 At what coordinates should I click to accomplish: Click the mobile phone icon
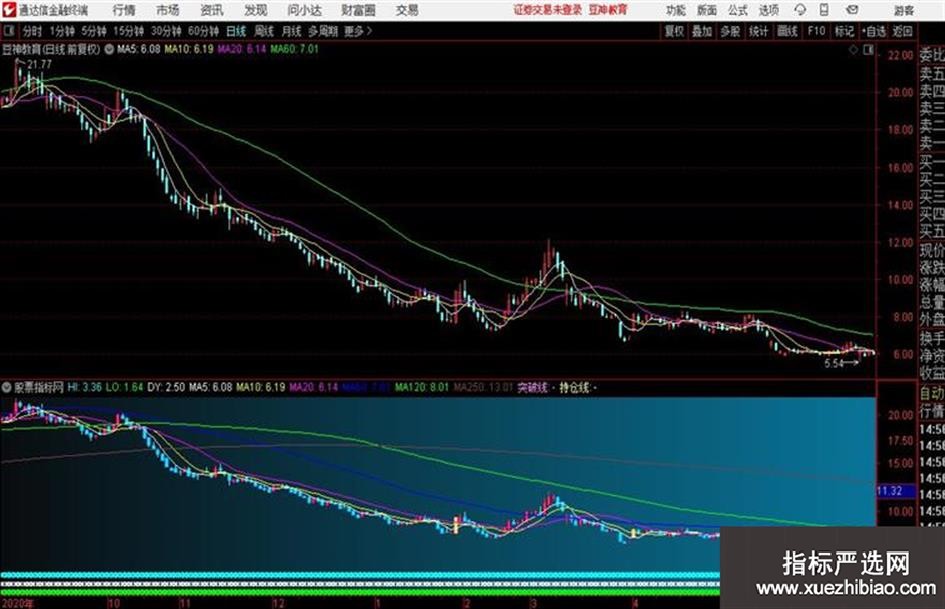[824, 10]
